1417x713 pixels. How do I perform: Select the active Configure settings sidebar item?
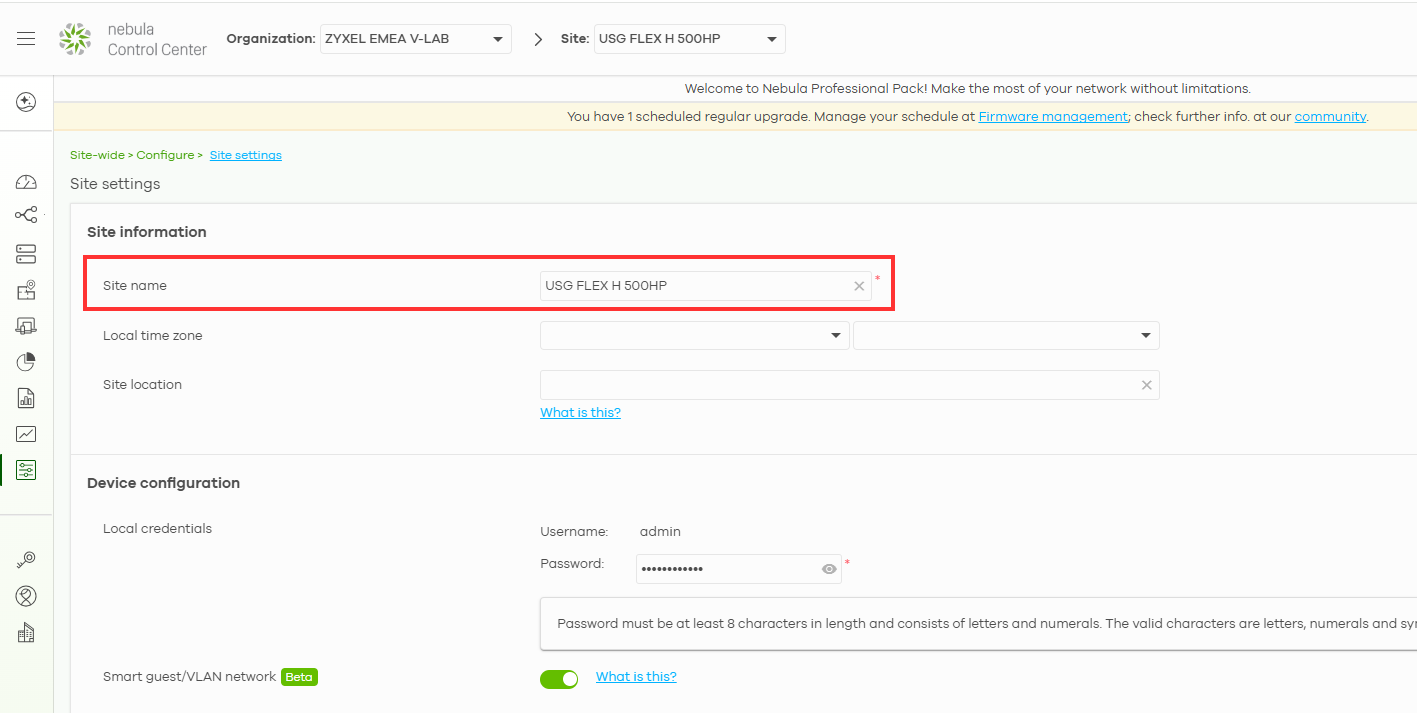tap(26, 470)
